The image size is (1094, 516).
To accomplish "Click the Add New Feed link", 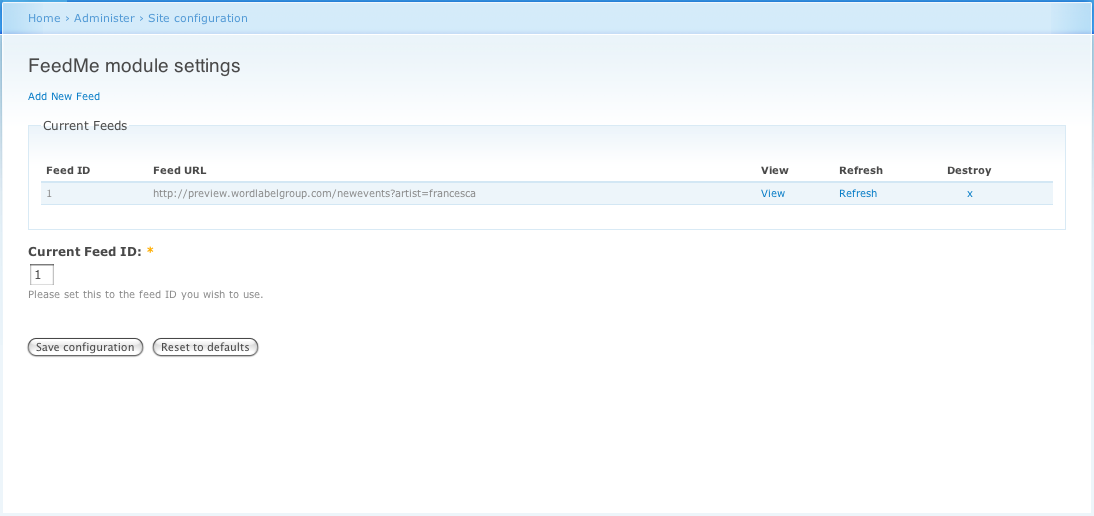I will 64,97.
